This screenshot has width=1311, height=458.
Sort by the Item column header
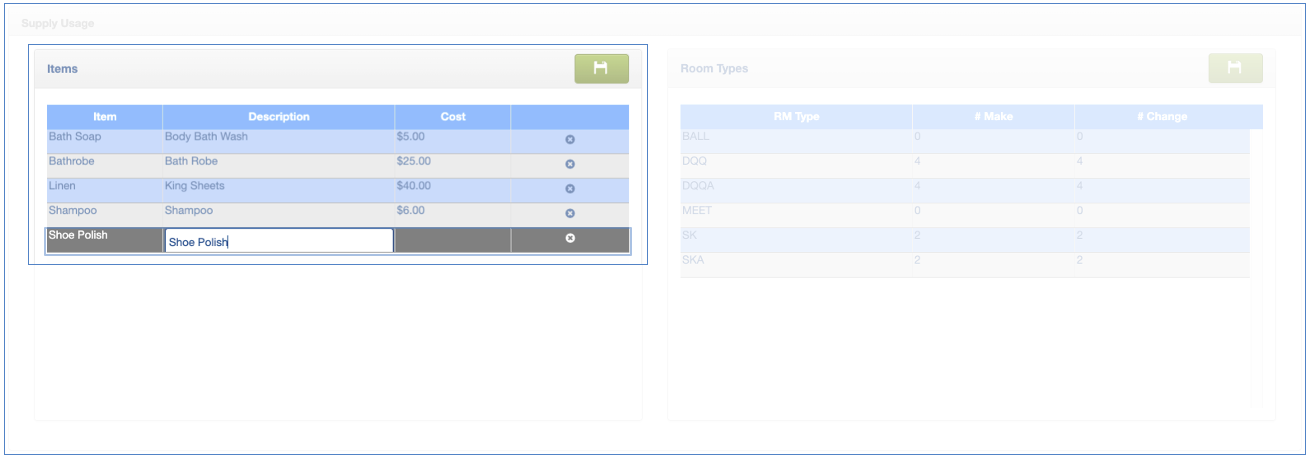(x=105, y=117)
